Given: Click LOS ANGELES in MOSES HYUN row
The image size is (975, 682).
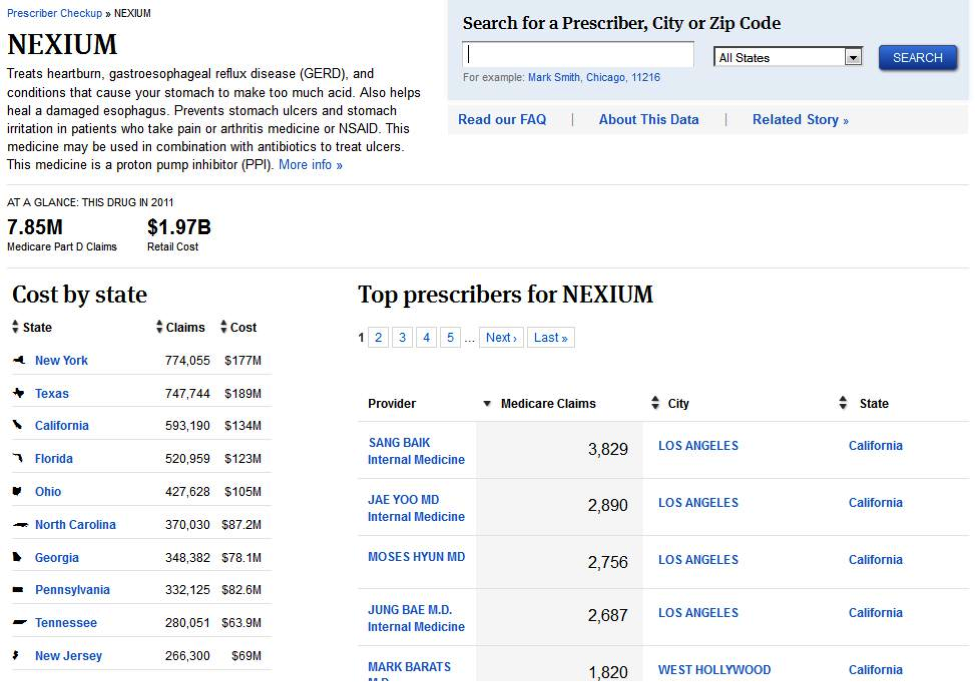Looking at the screenshot, I should [698, 560].
